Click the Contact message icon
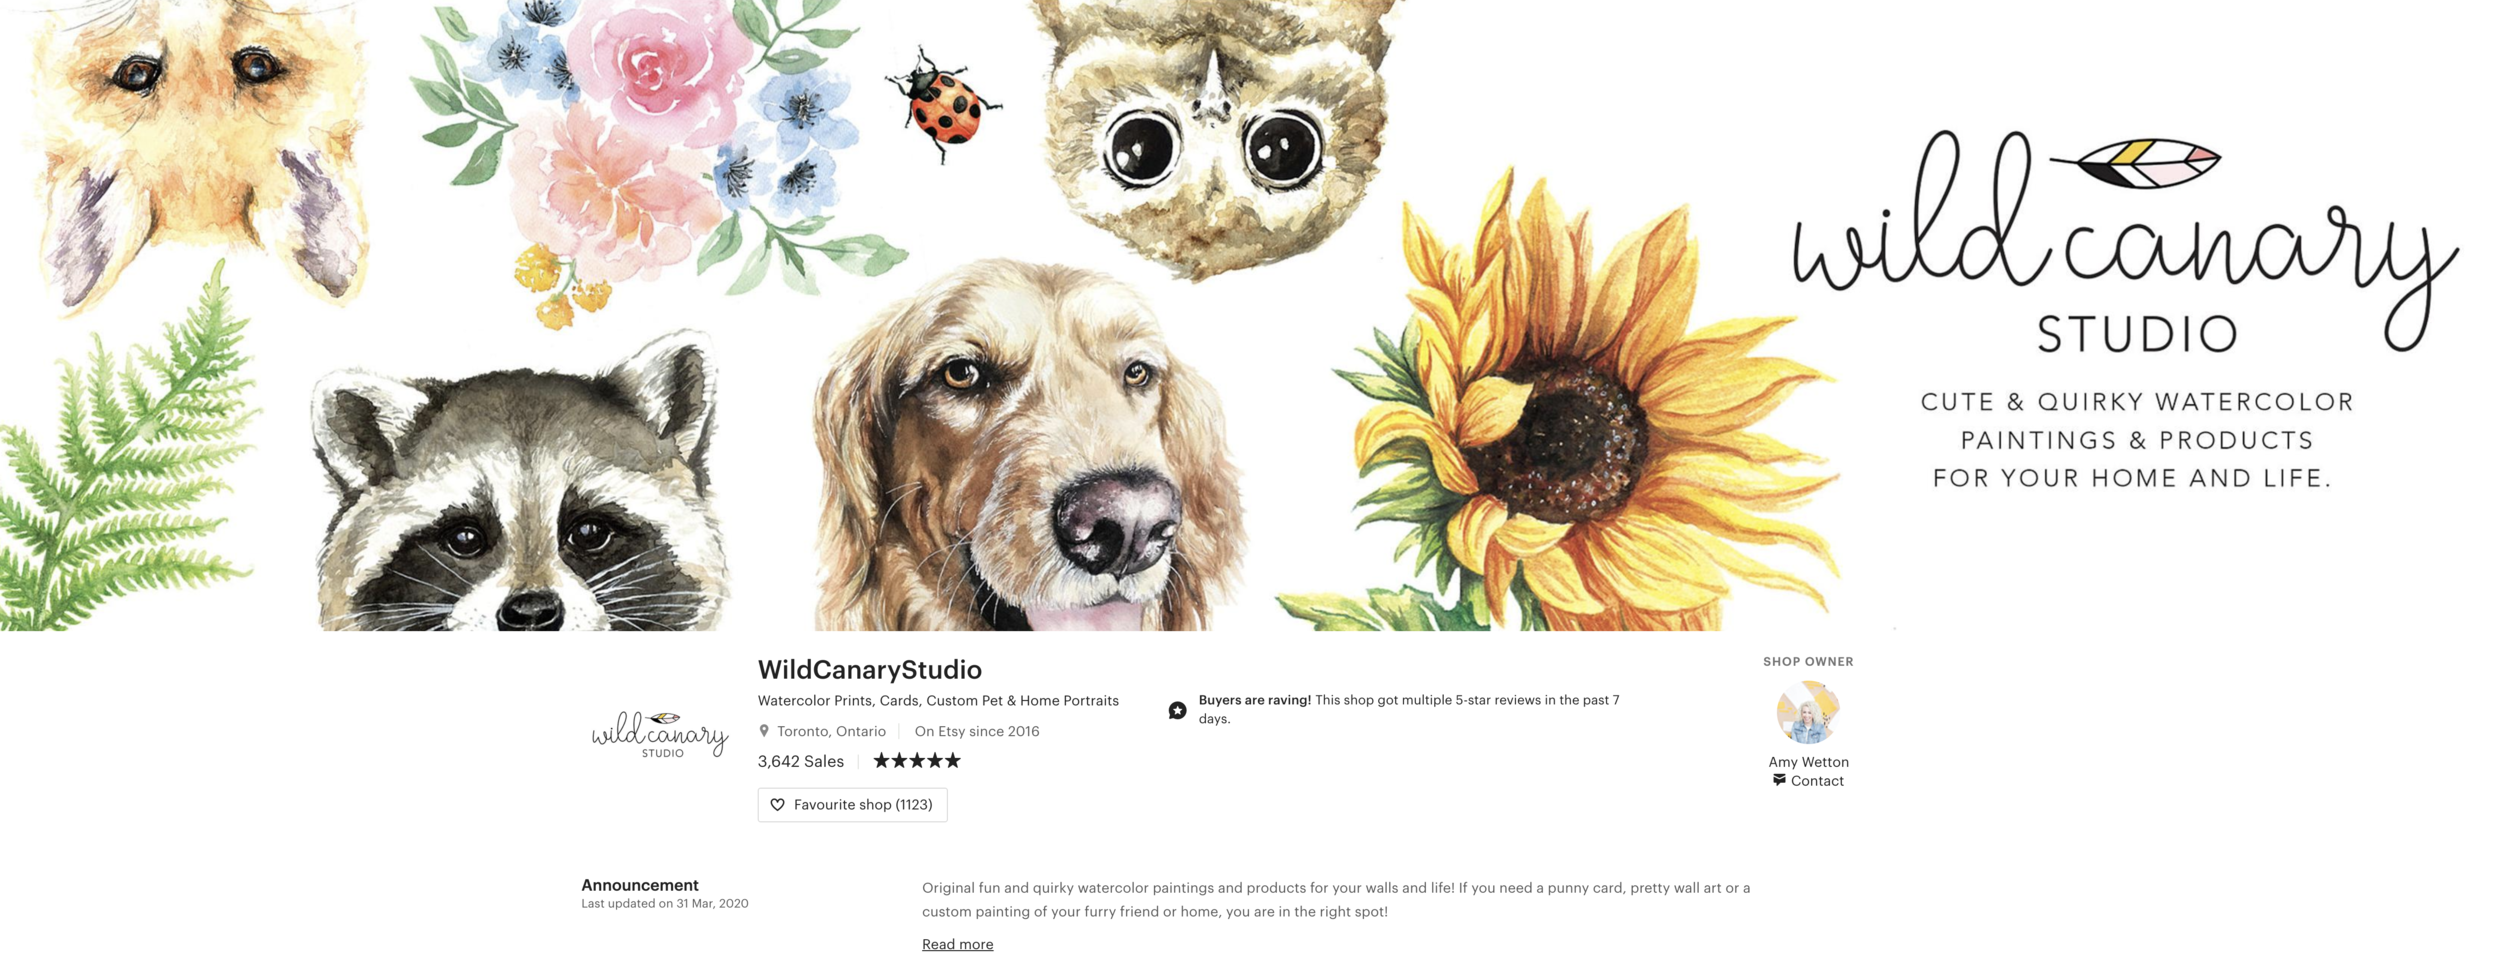Viewport: 2500px width, 966px height. click(1779, 780)
